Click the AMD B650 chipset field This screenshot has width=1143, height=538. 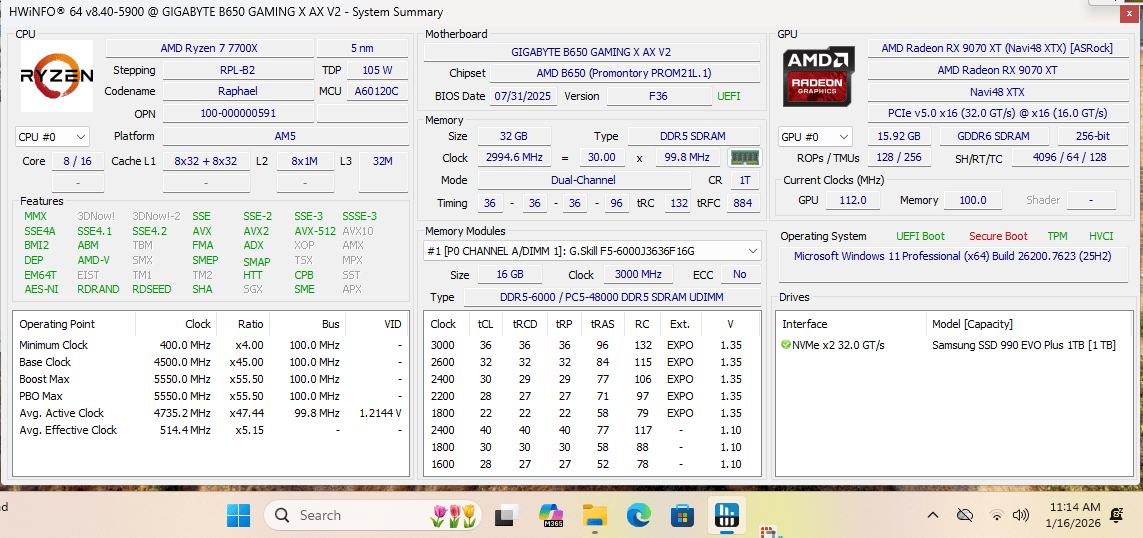[625, 74]
